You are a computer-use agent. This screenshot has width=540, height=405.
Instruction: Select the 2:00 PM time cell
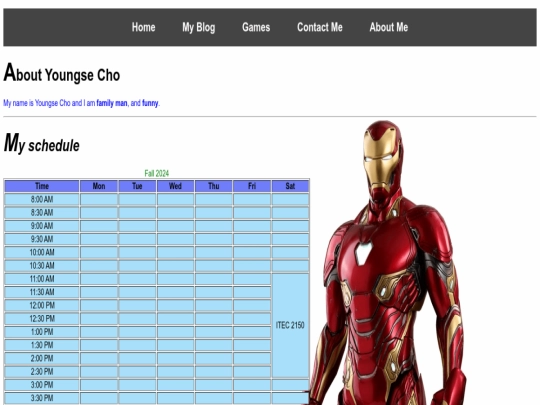(42, 359)
